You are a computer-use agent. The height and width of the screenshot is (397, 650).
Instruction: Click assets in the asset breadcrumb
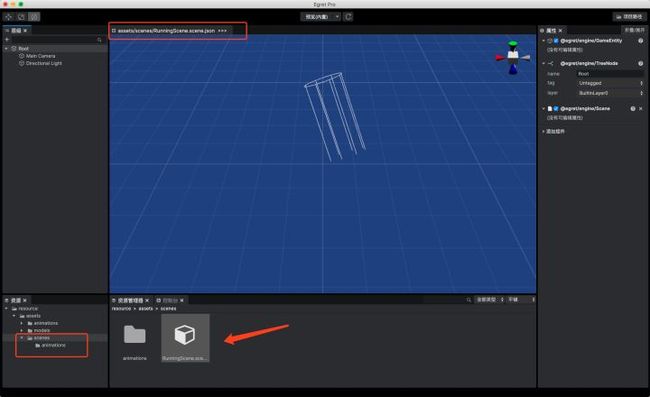[x=146, y=309]
